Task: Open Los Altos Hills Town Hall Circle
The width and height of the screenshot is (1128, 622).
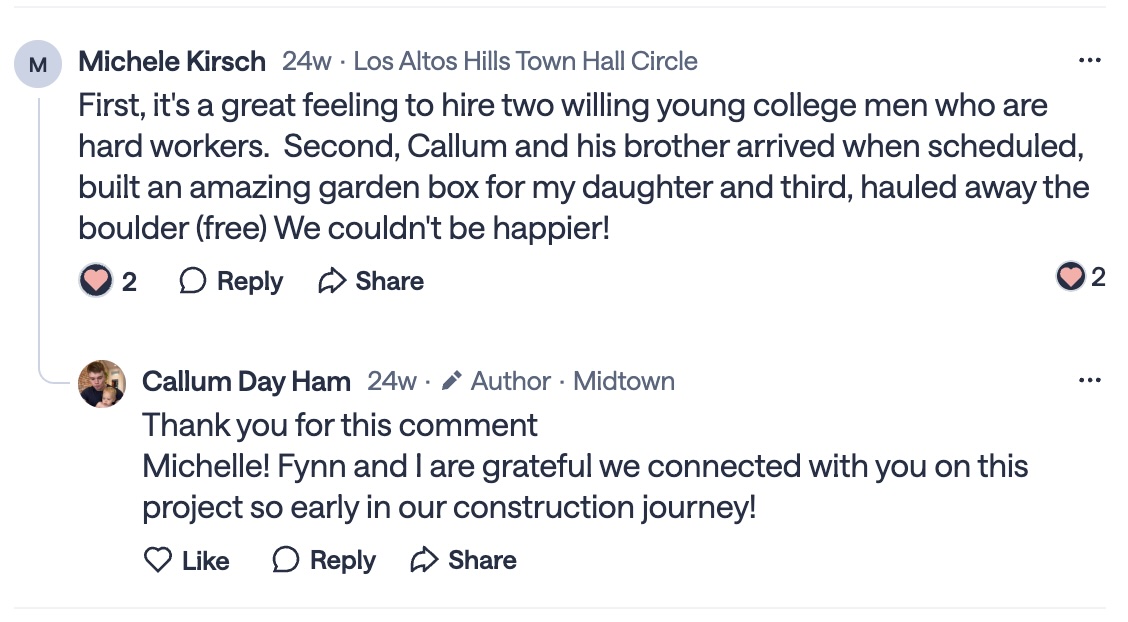Action: click(x=525, y=61)
